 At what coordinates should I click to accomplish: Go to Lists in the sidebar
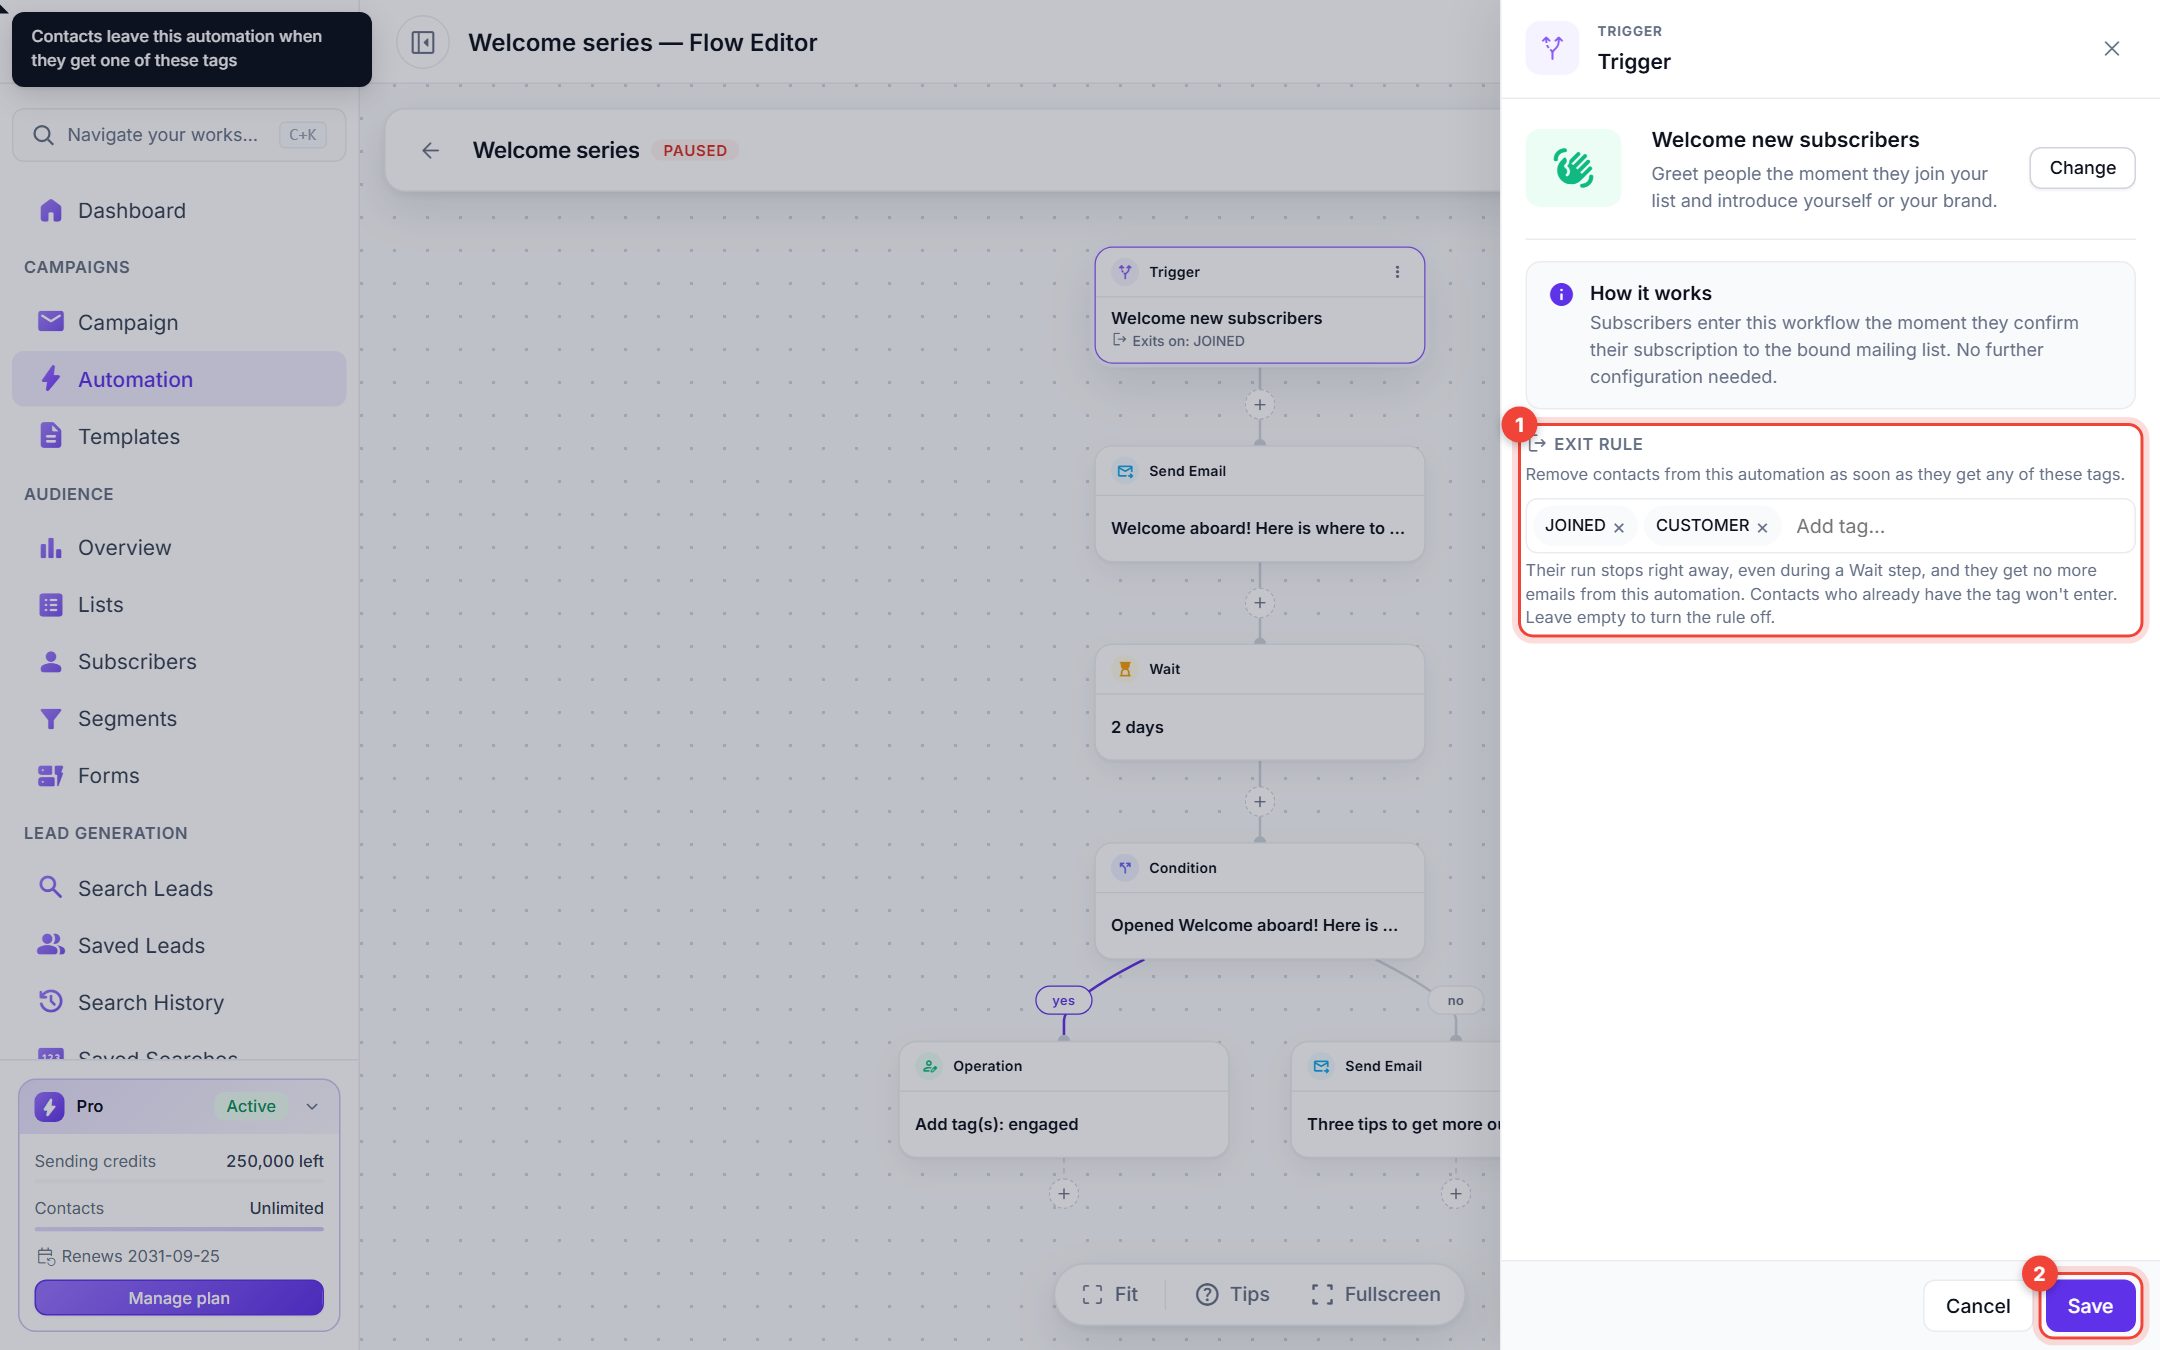(x=179, y=604)
